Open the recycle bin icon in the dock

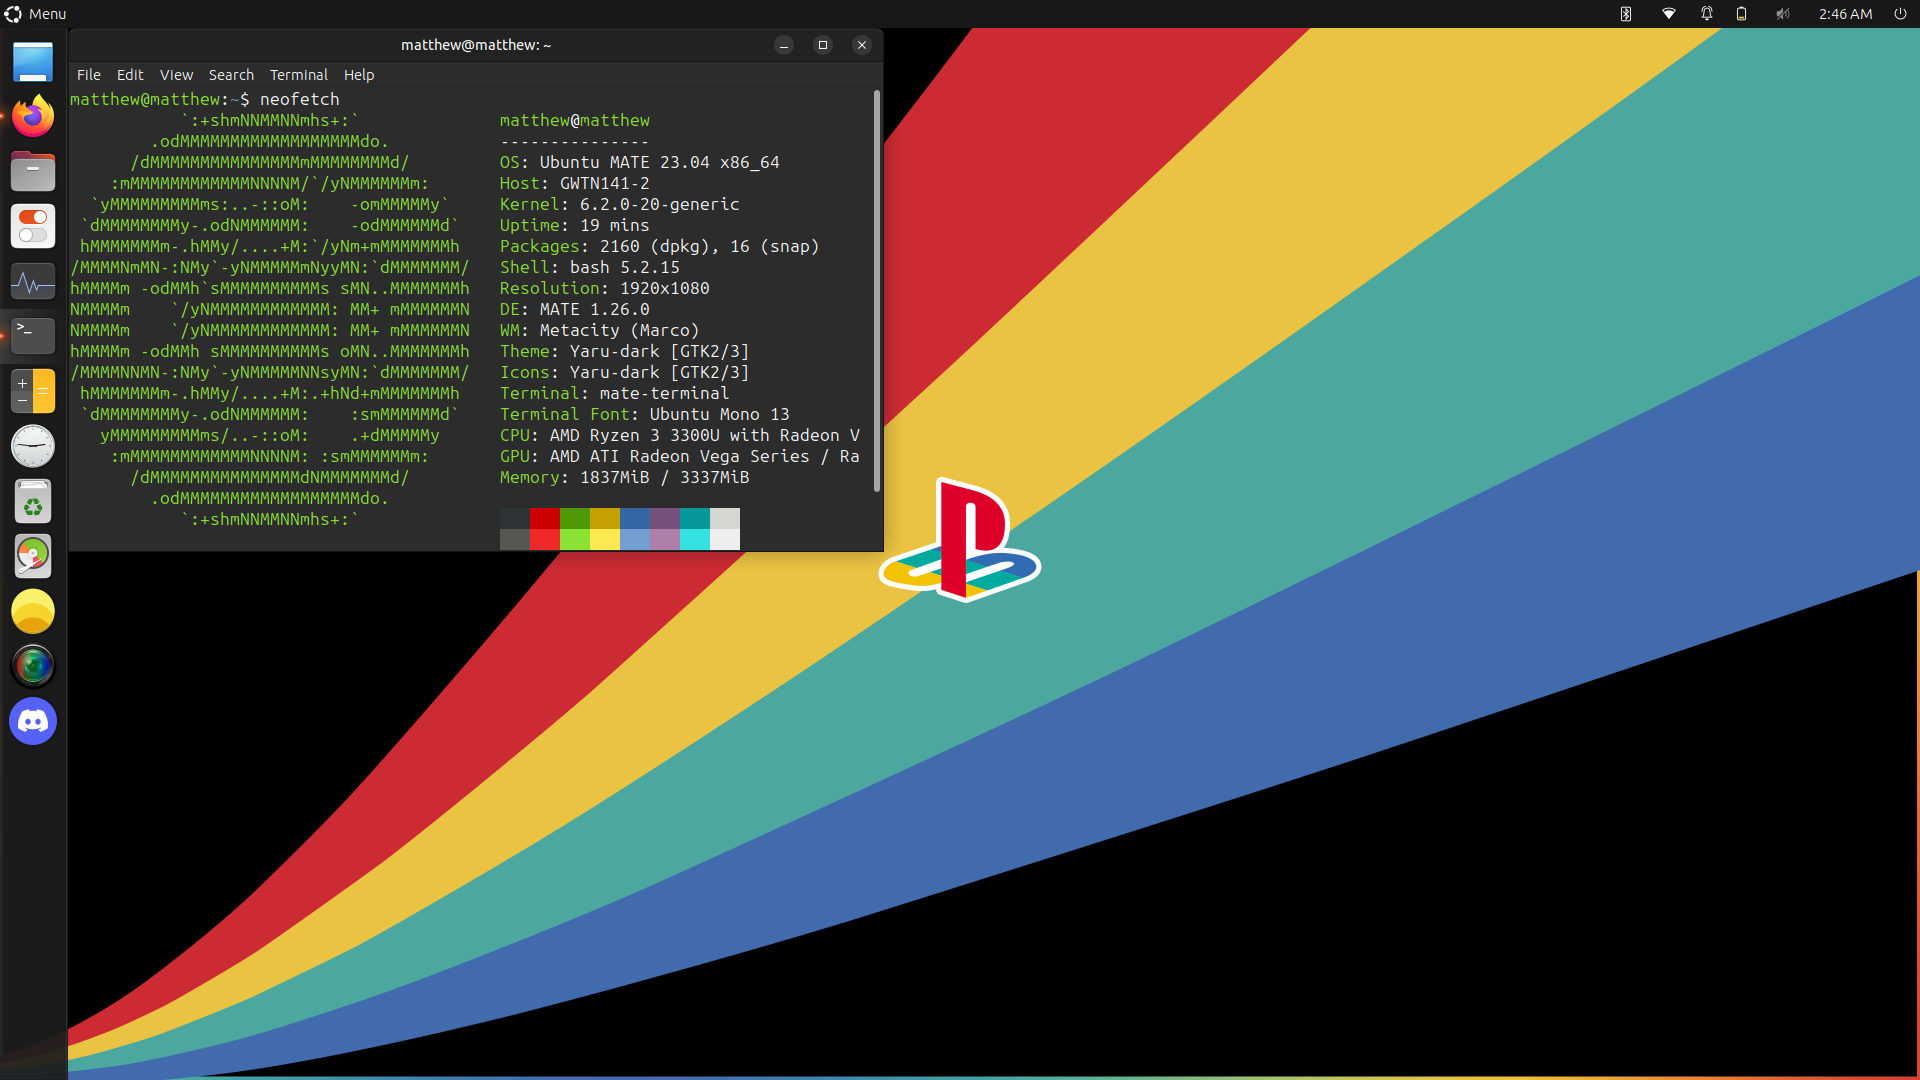coord(33,501)
